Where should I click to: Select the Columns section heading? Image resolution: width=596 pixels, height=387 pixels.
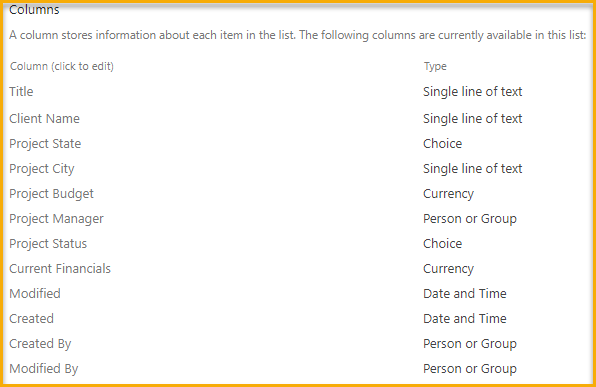tap(34, 10)
